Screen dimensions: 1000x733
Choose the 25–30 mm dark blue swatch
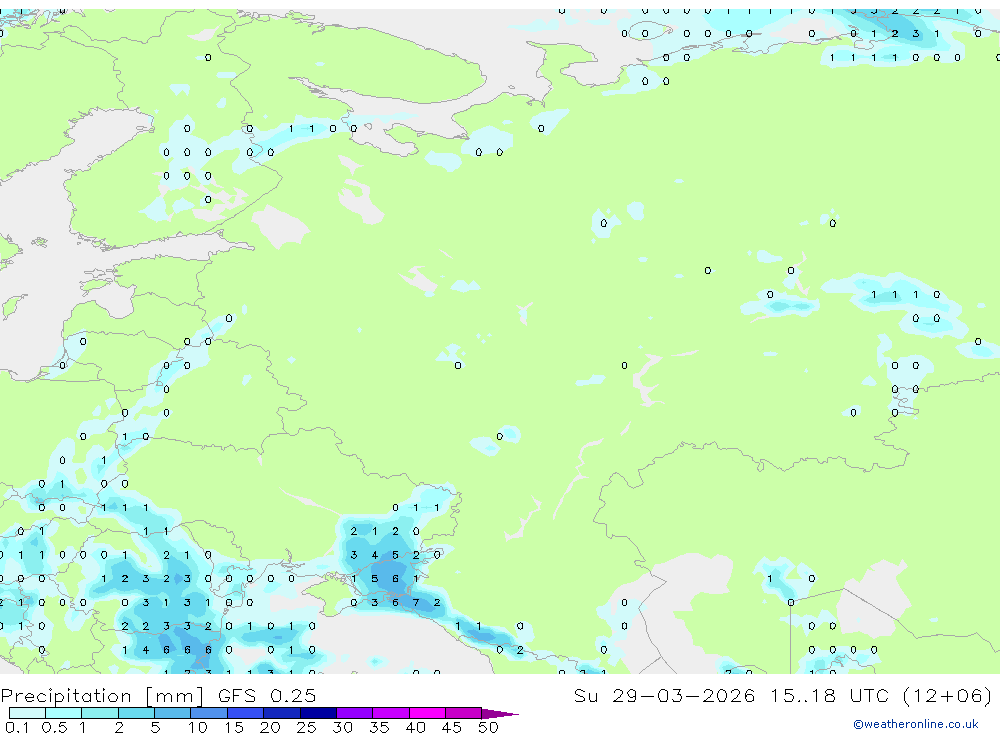pos(318,713)
